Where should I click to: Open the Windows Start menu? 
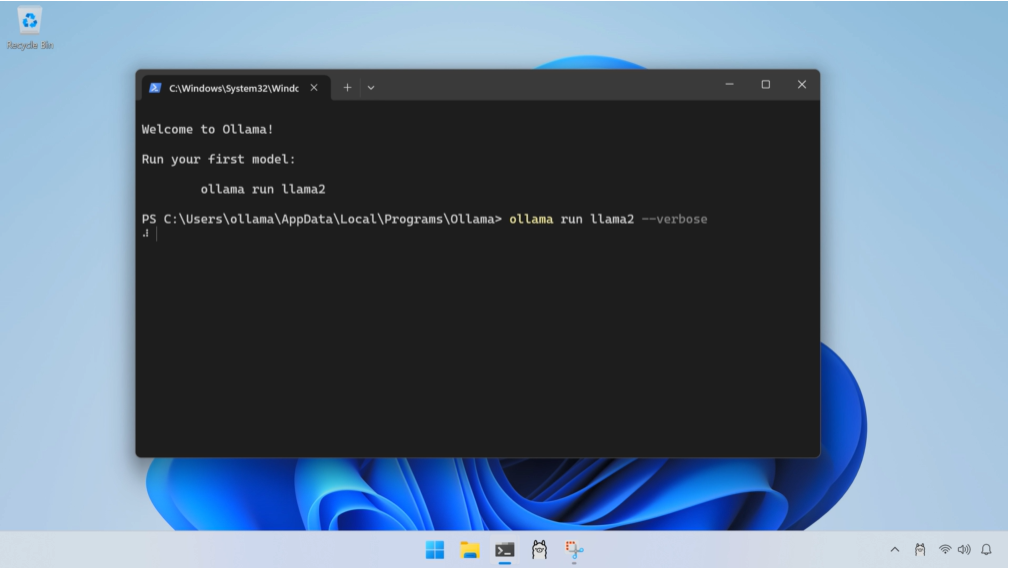pos(435,550)
